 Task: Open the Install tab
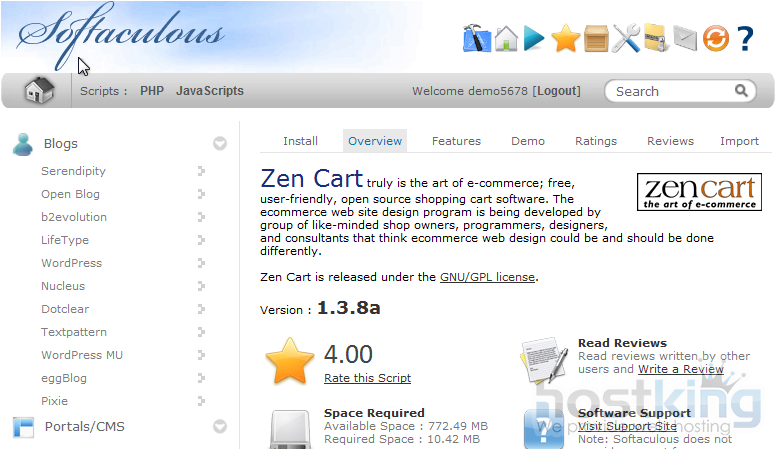[300, 141]
